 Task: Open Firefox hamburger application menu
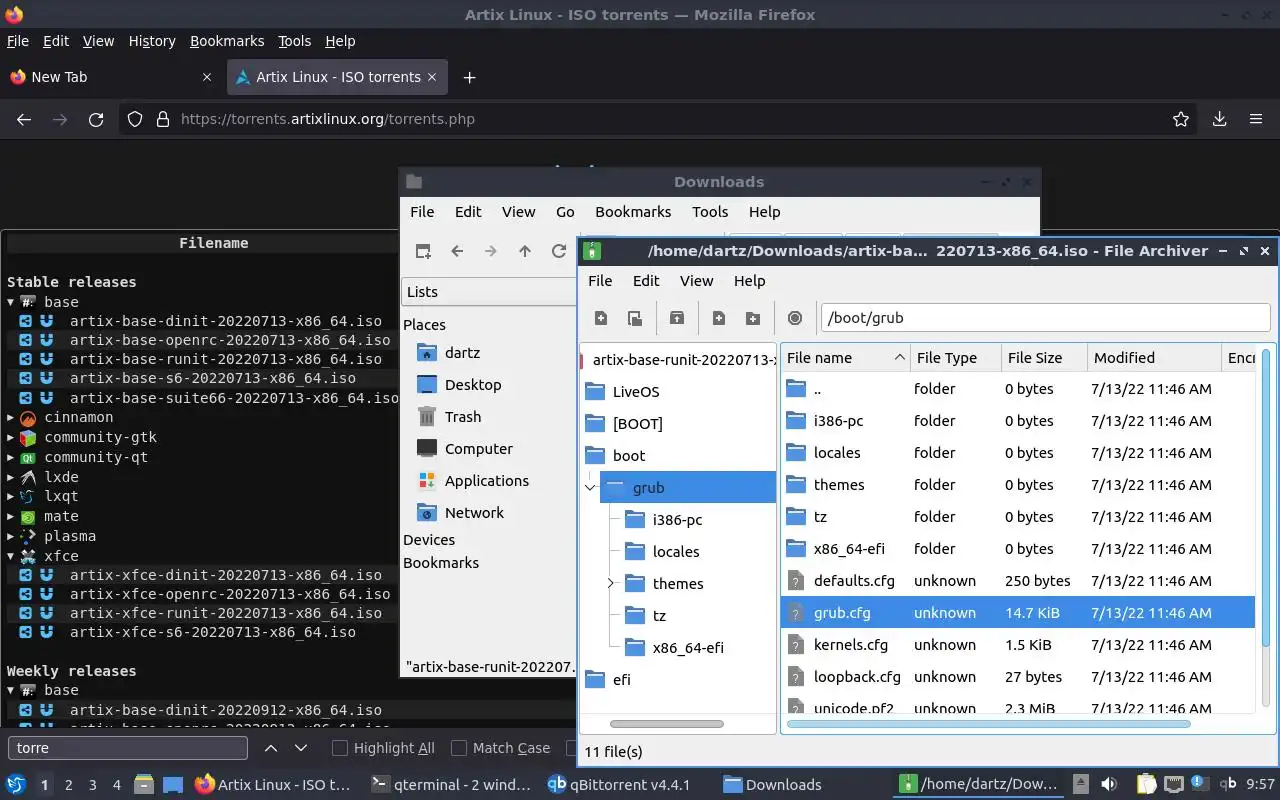[1256, 119]
